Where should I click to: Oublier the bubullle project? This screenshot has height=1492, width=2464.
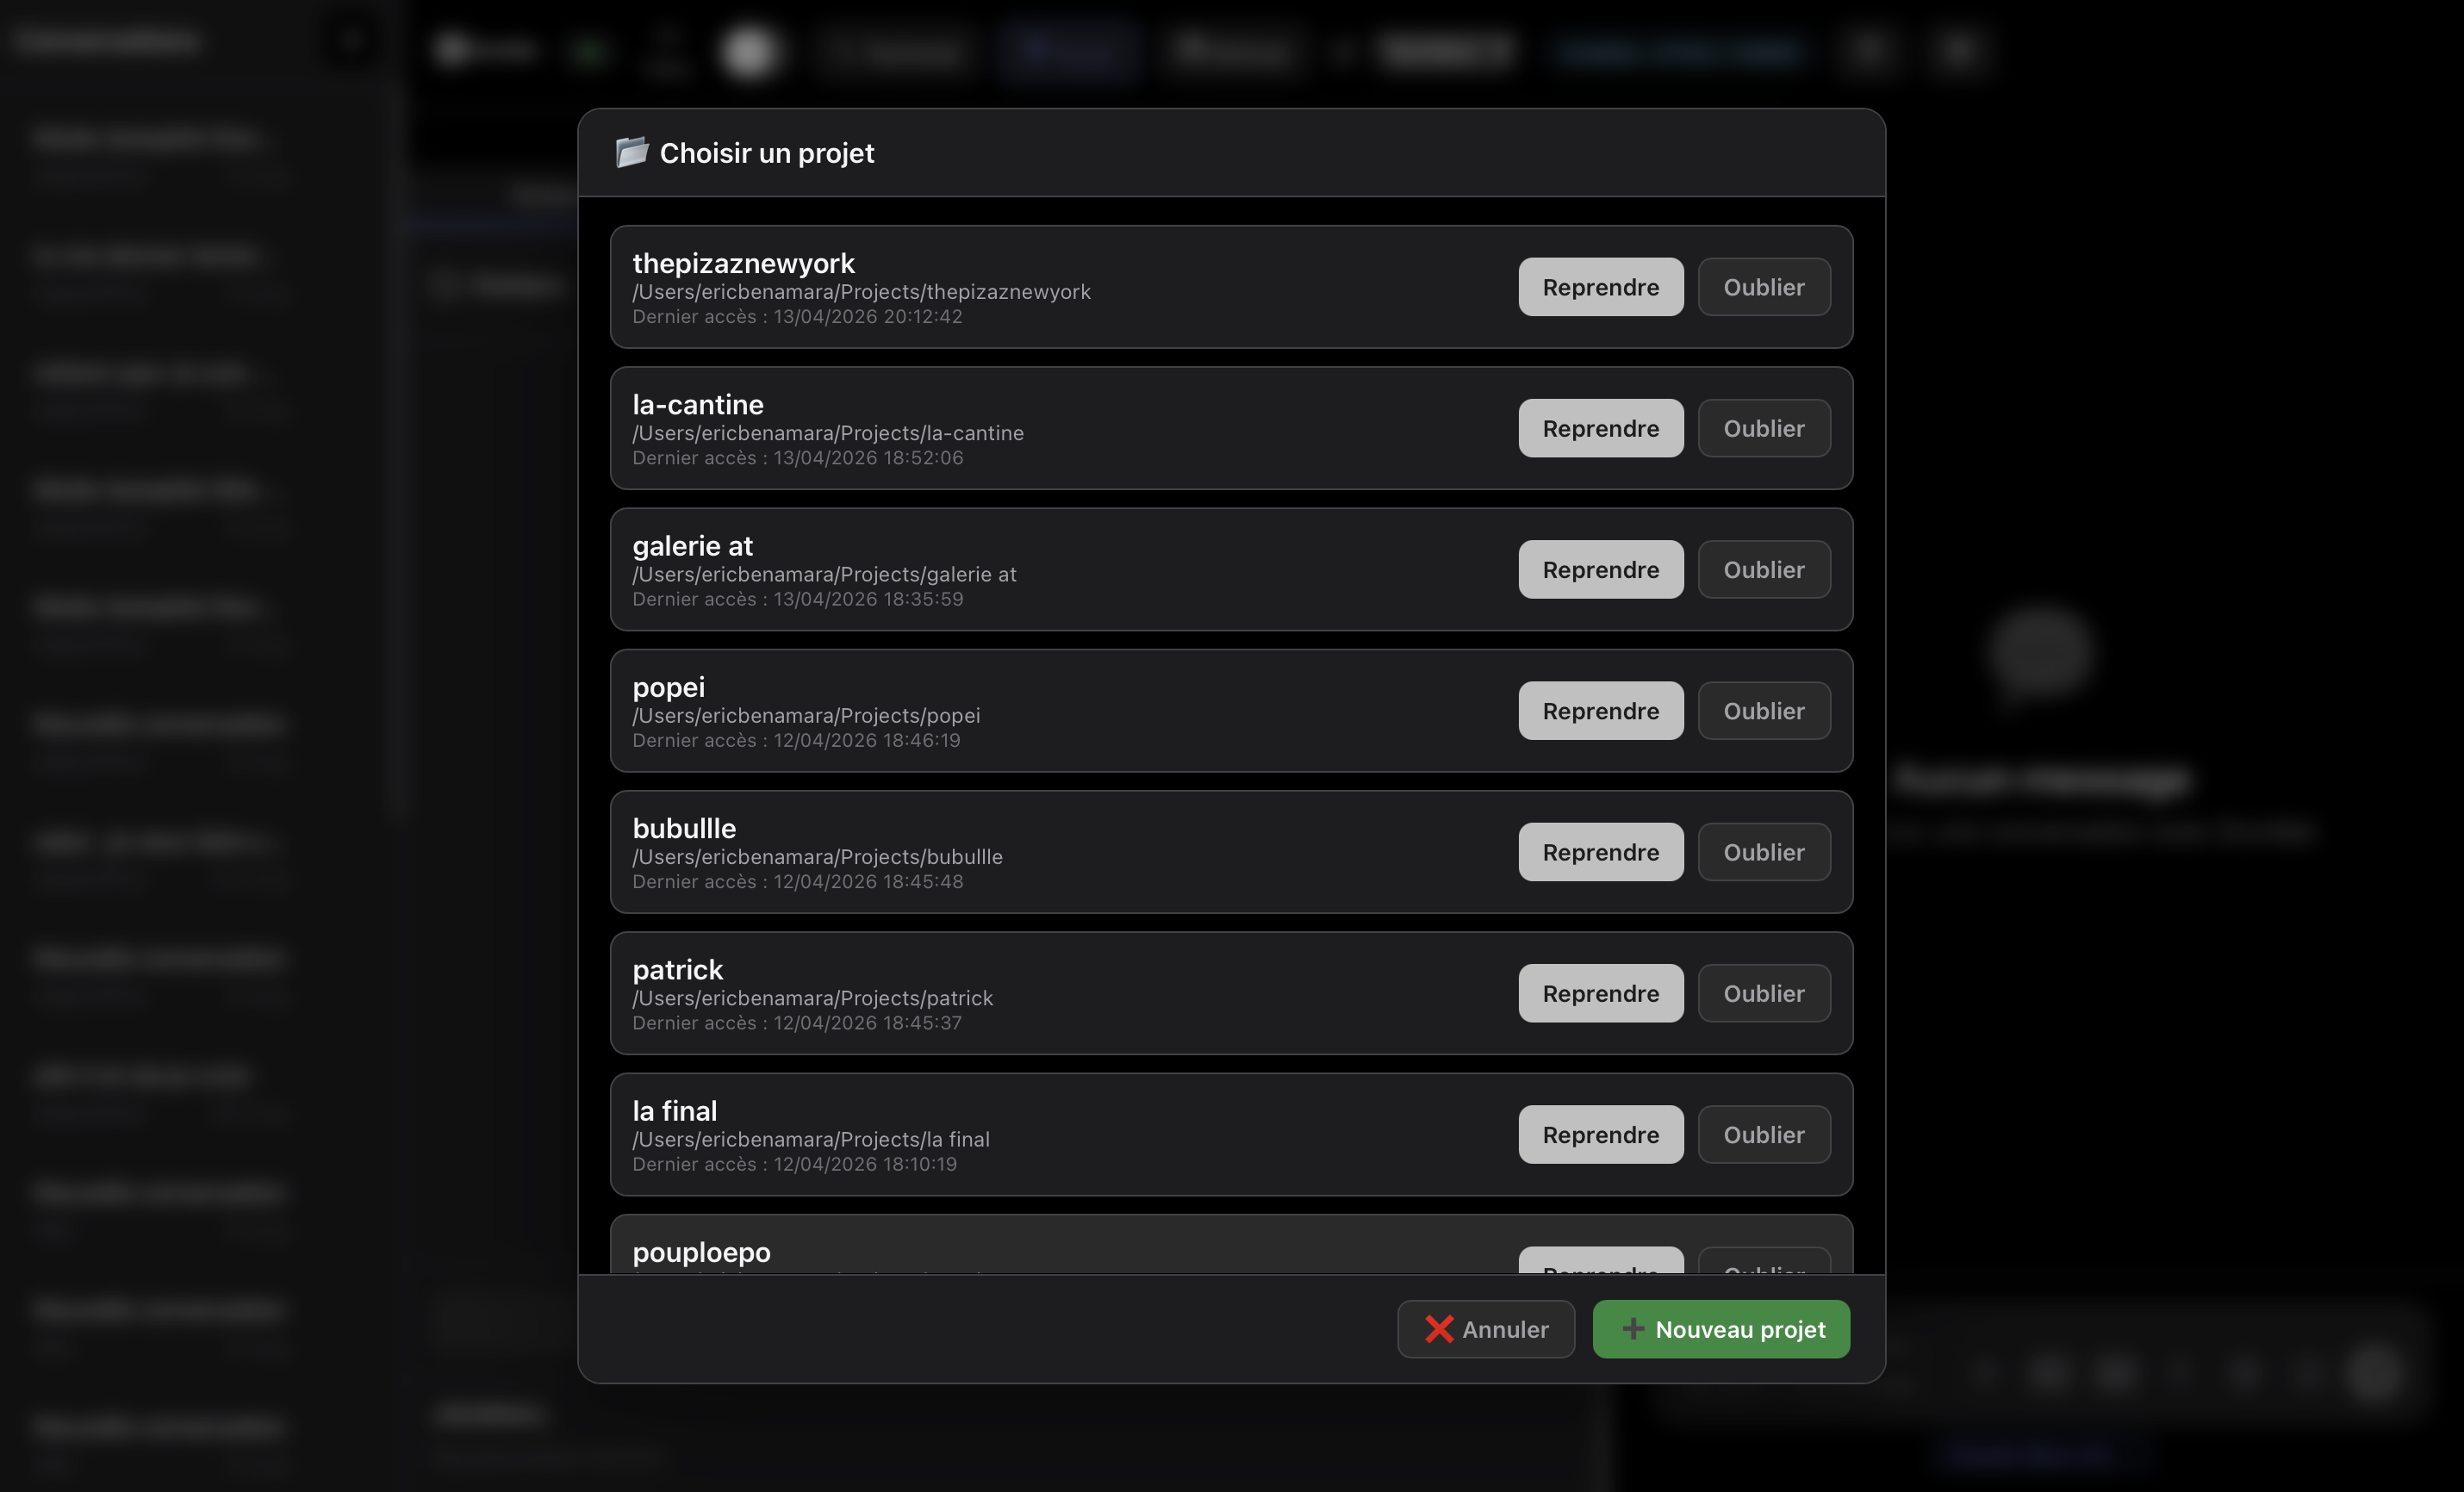coord(1763,852)
